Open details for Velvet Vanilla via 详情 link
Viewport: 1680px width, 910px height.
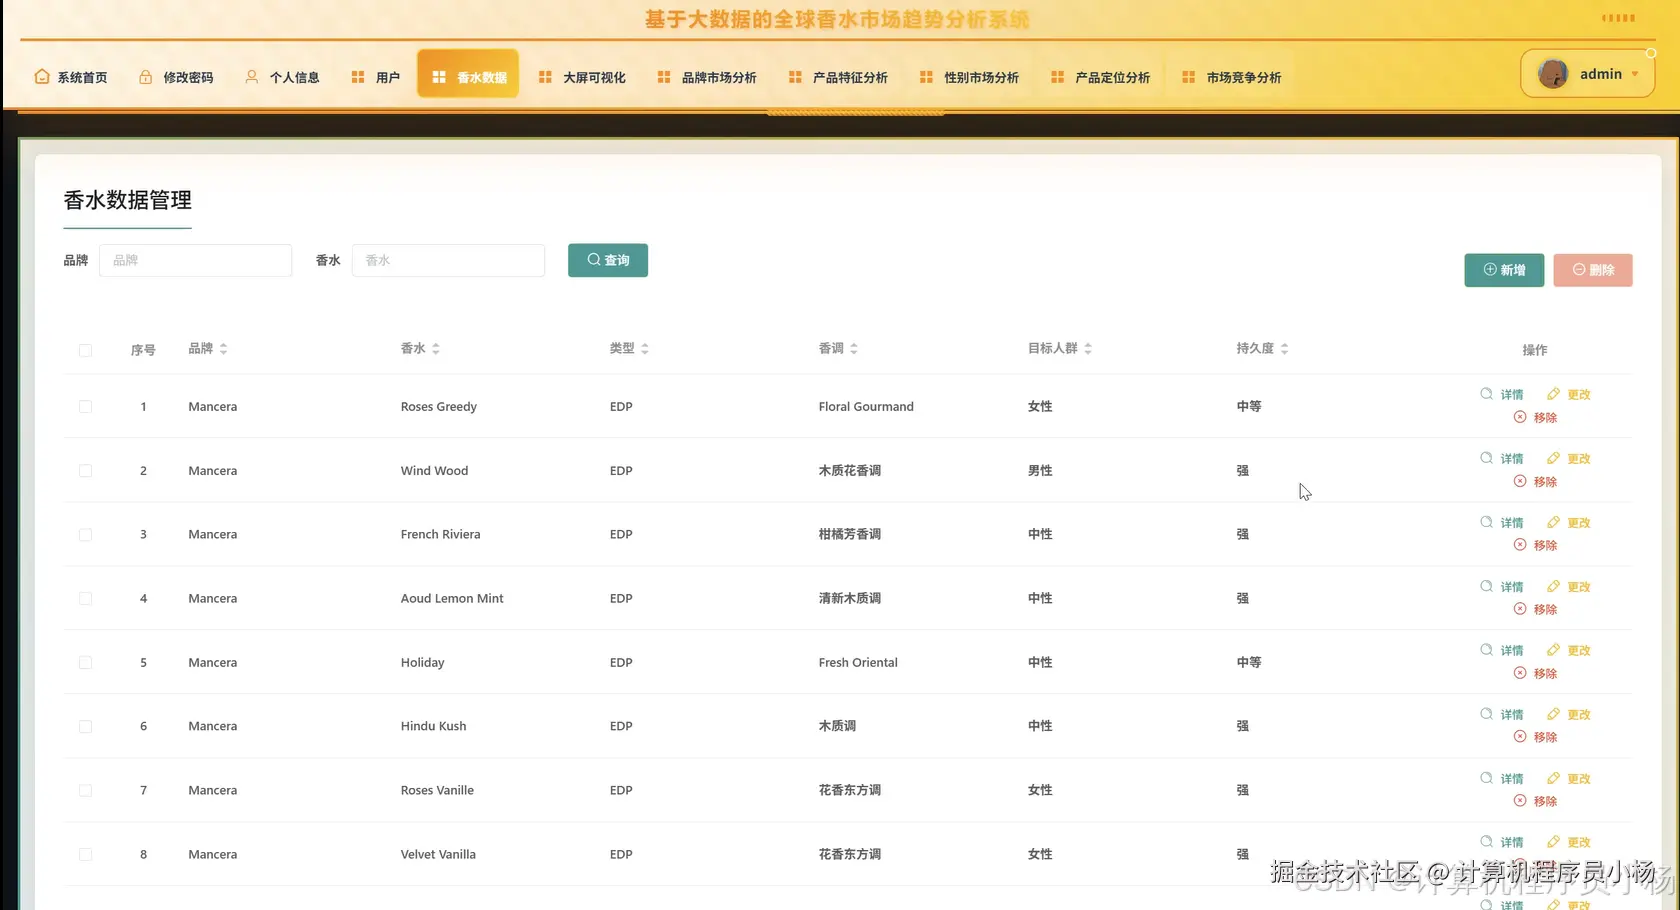coord(1510,841)
